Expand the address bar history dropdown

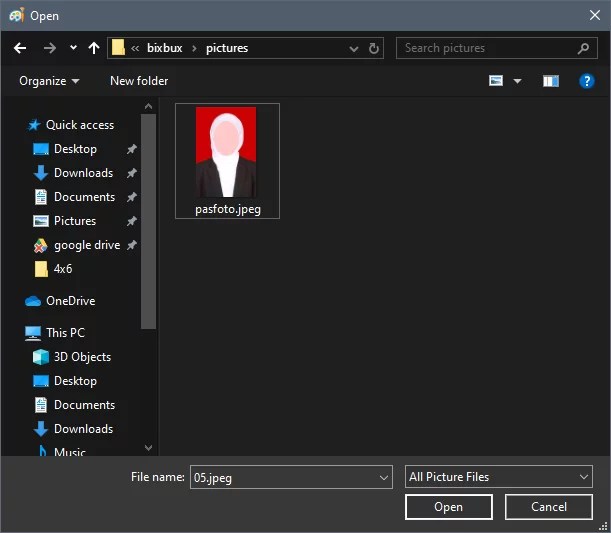(x=354, y=49)
